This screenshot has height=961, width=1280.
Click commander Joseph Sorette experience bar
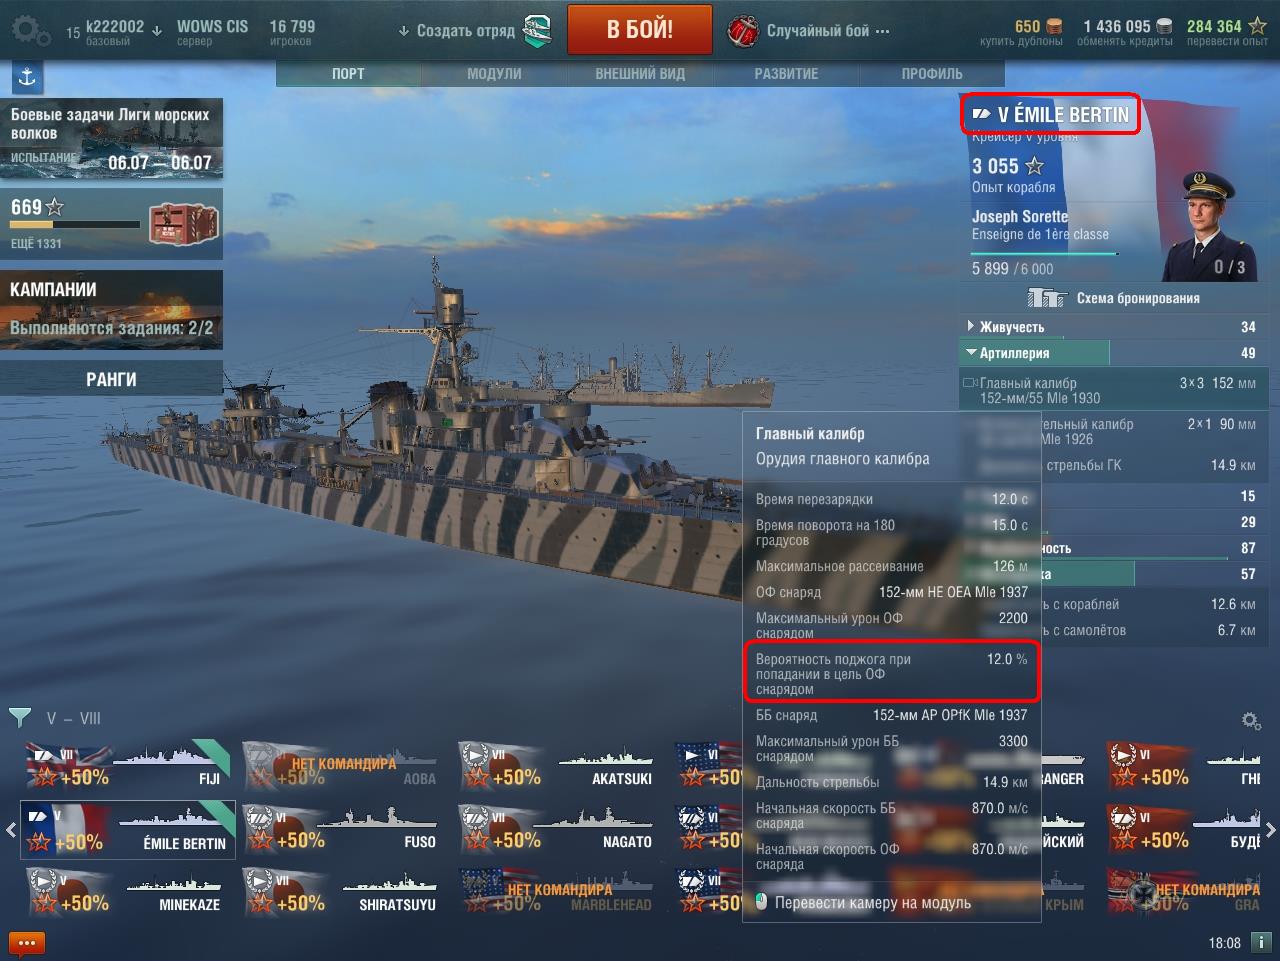[1044, 254]
